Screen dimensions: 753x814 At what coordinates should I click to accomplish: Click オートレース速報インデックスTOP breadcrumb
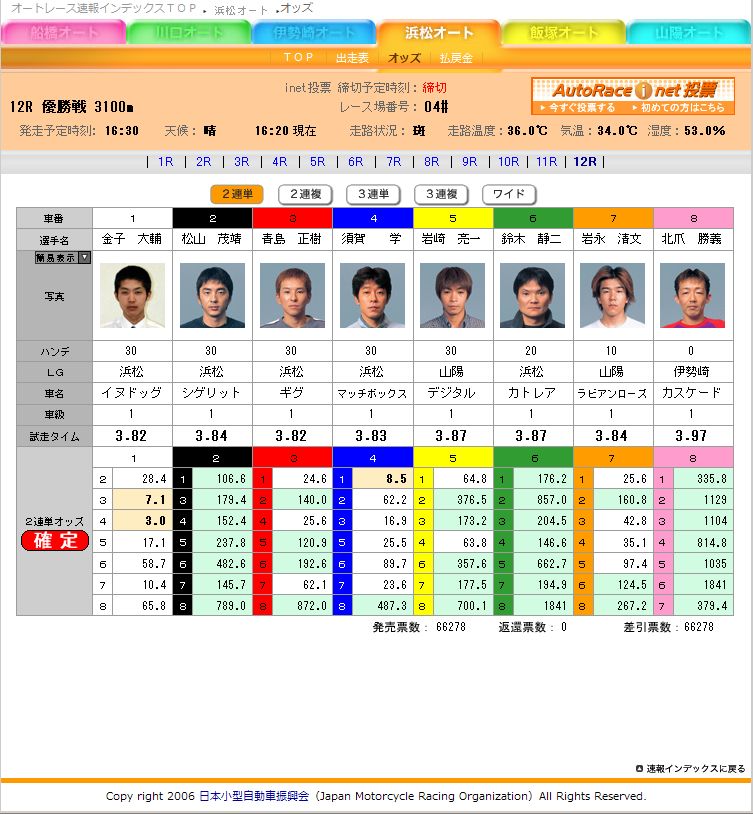click(104, 8)
